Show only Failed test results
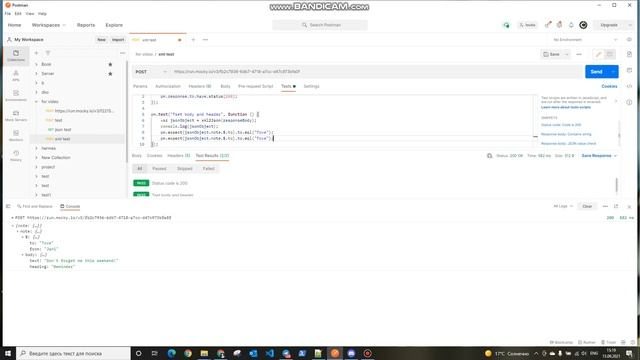 tap(209, 169)
